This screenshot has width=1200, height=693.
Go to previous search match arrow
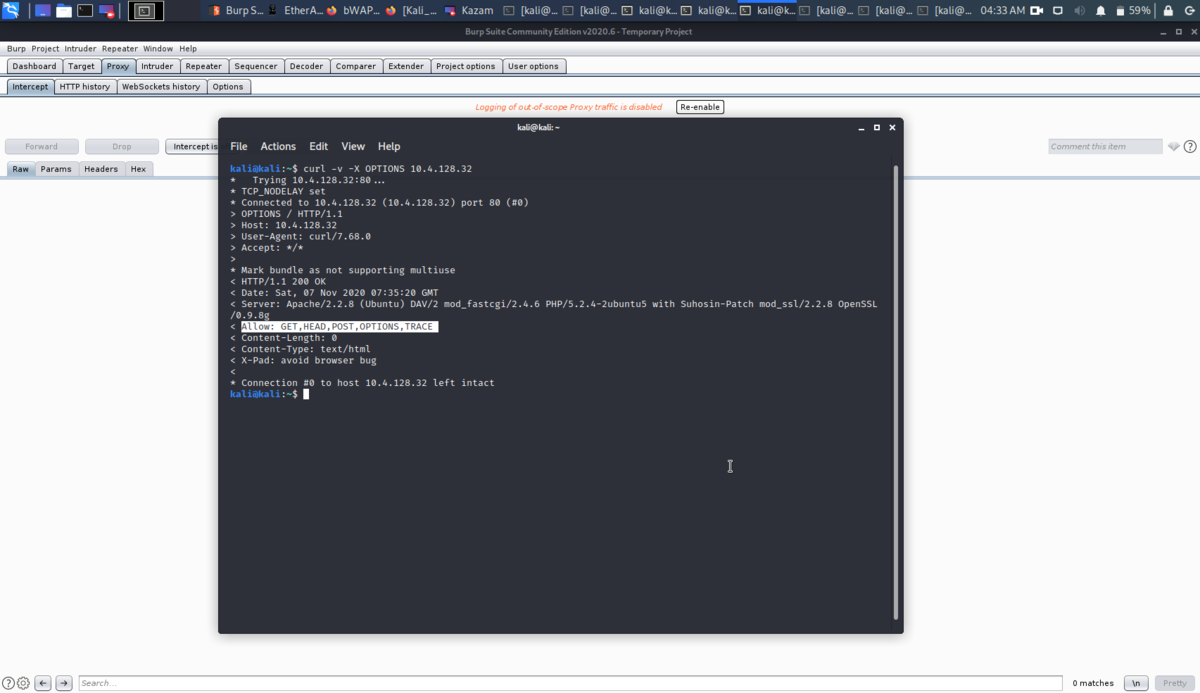[43, 683]
